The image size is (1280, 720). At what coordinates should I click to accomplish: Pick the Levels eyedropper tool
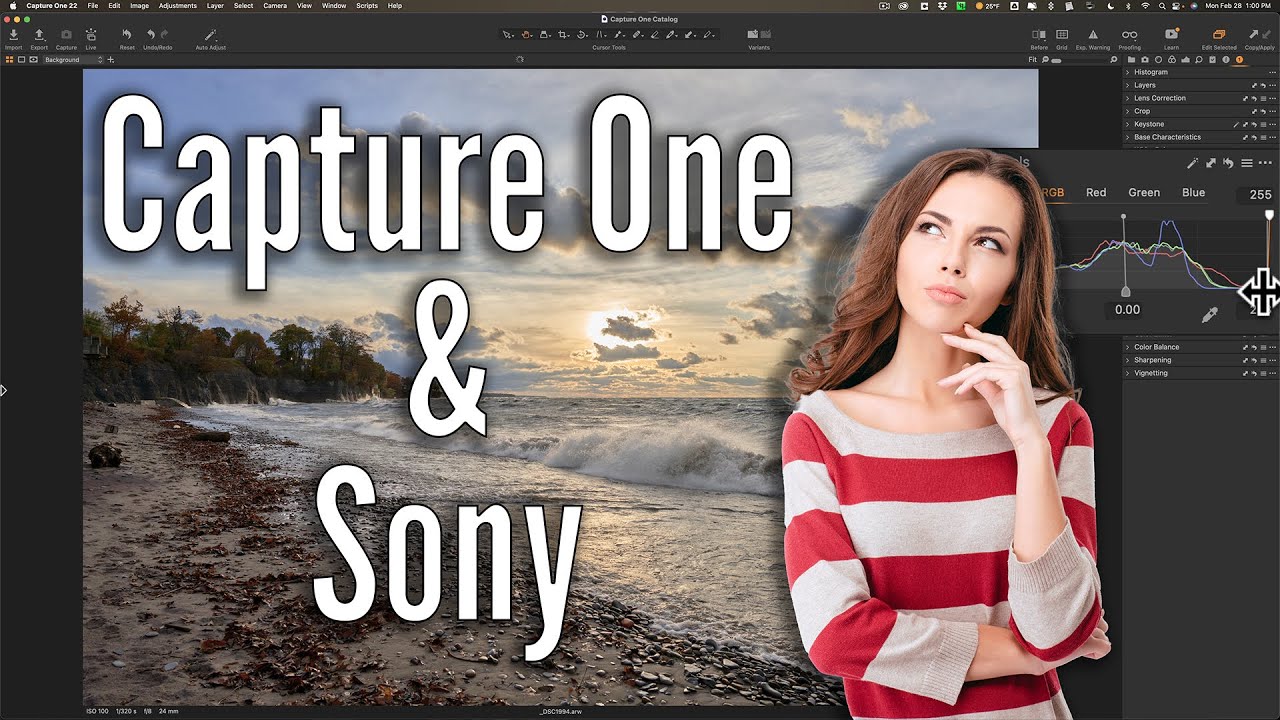click(1209, 315)
